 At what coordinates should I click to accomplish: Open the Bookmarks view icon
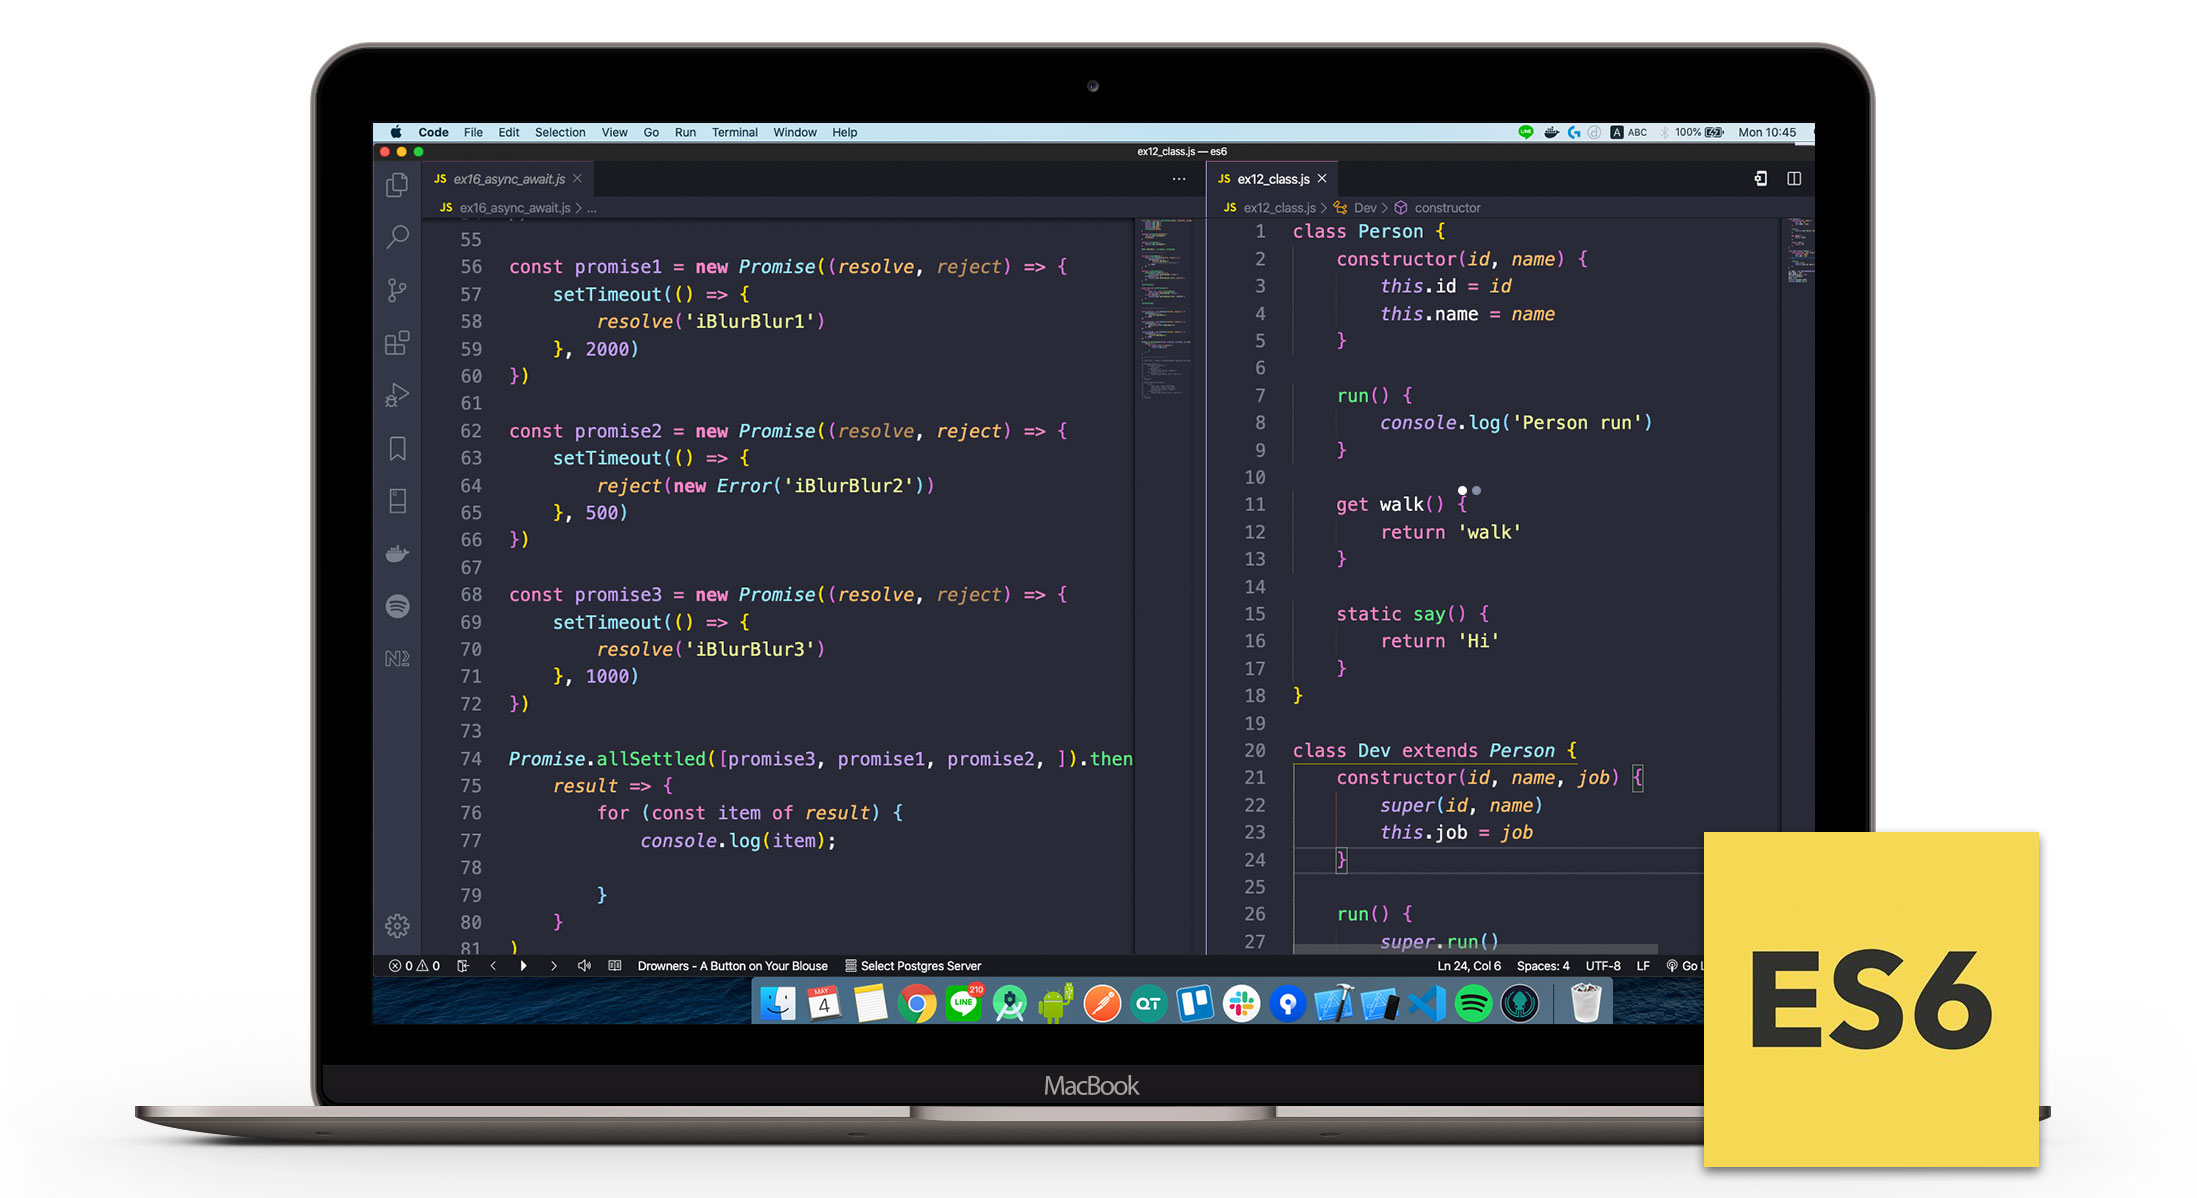pyautogui.click(x=397, y=448)
